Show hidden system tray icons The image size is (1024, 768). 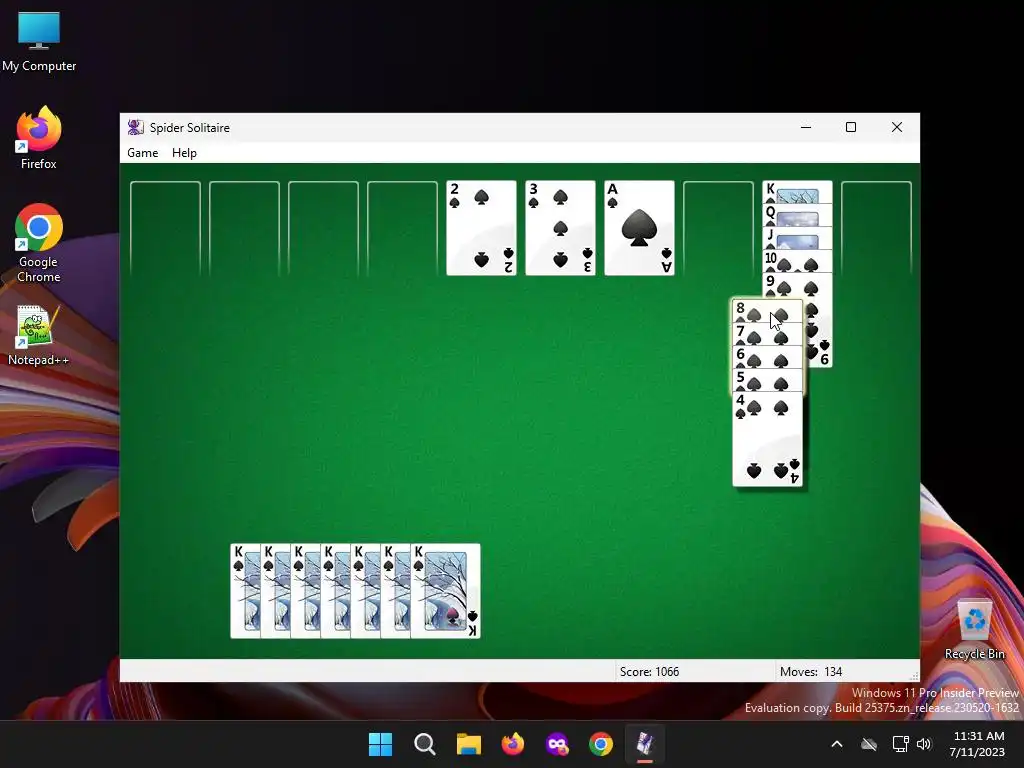[x=837, y=744]
